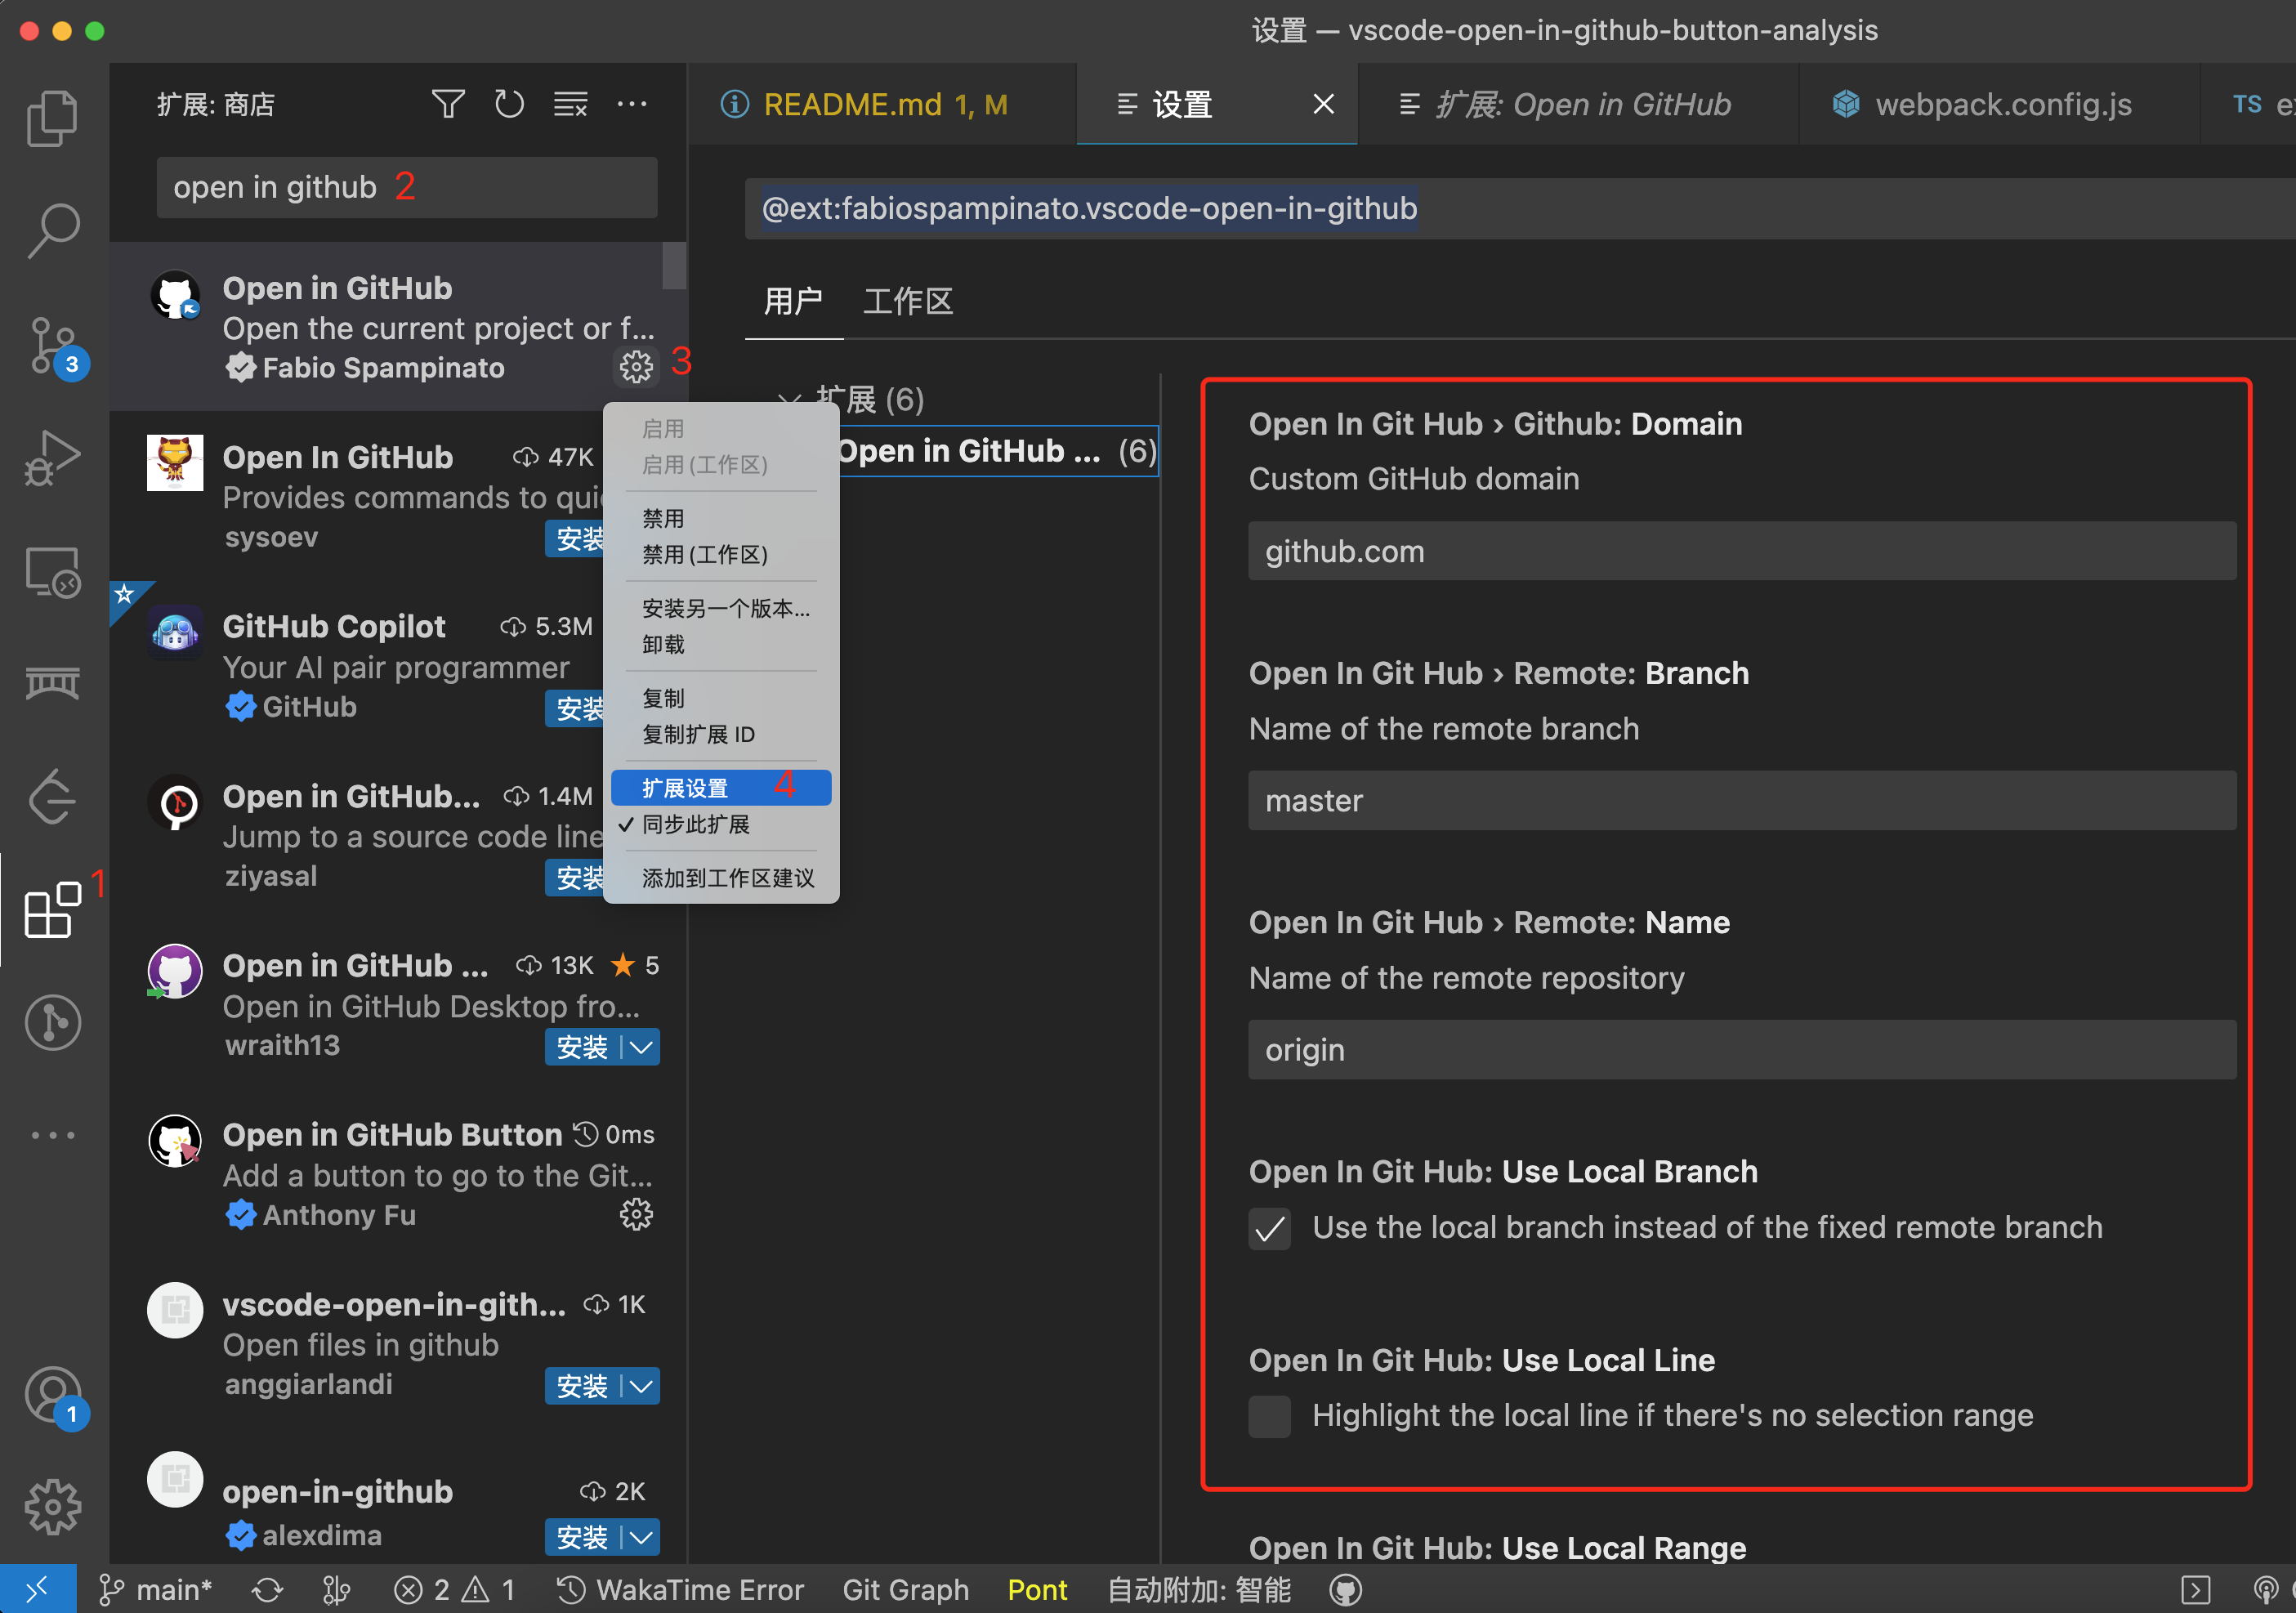
Task: Uncheck the Use Local Branch checkbox
Action: tap(1269, 1228)
